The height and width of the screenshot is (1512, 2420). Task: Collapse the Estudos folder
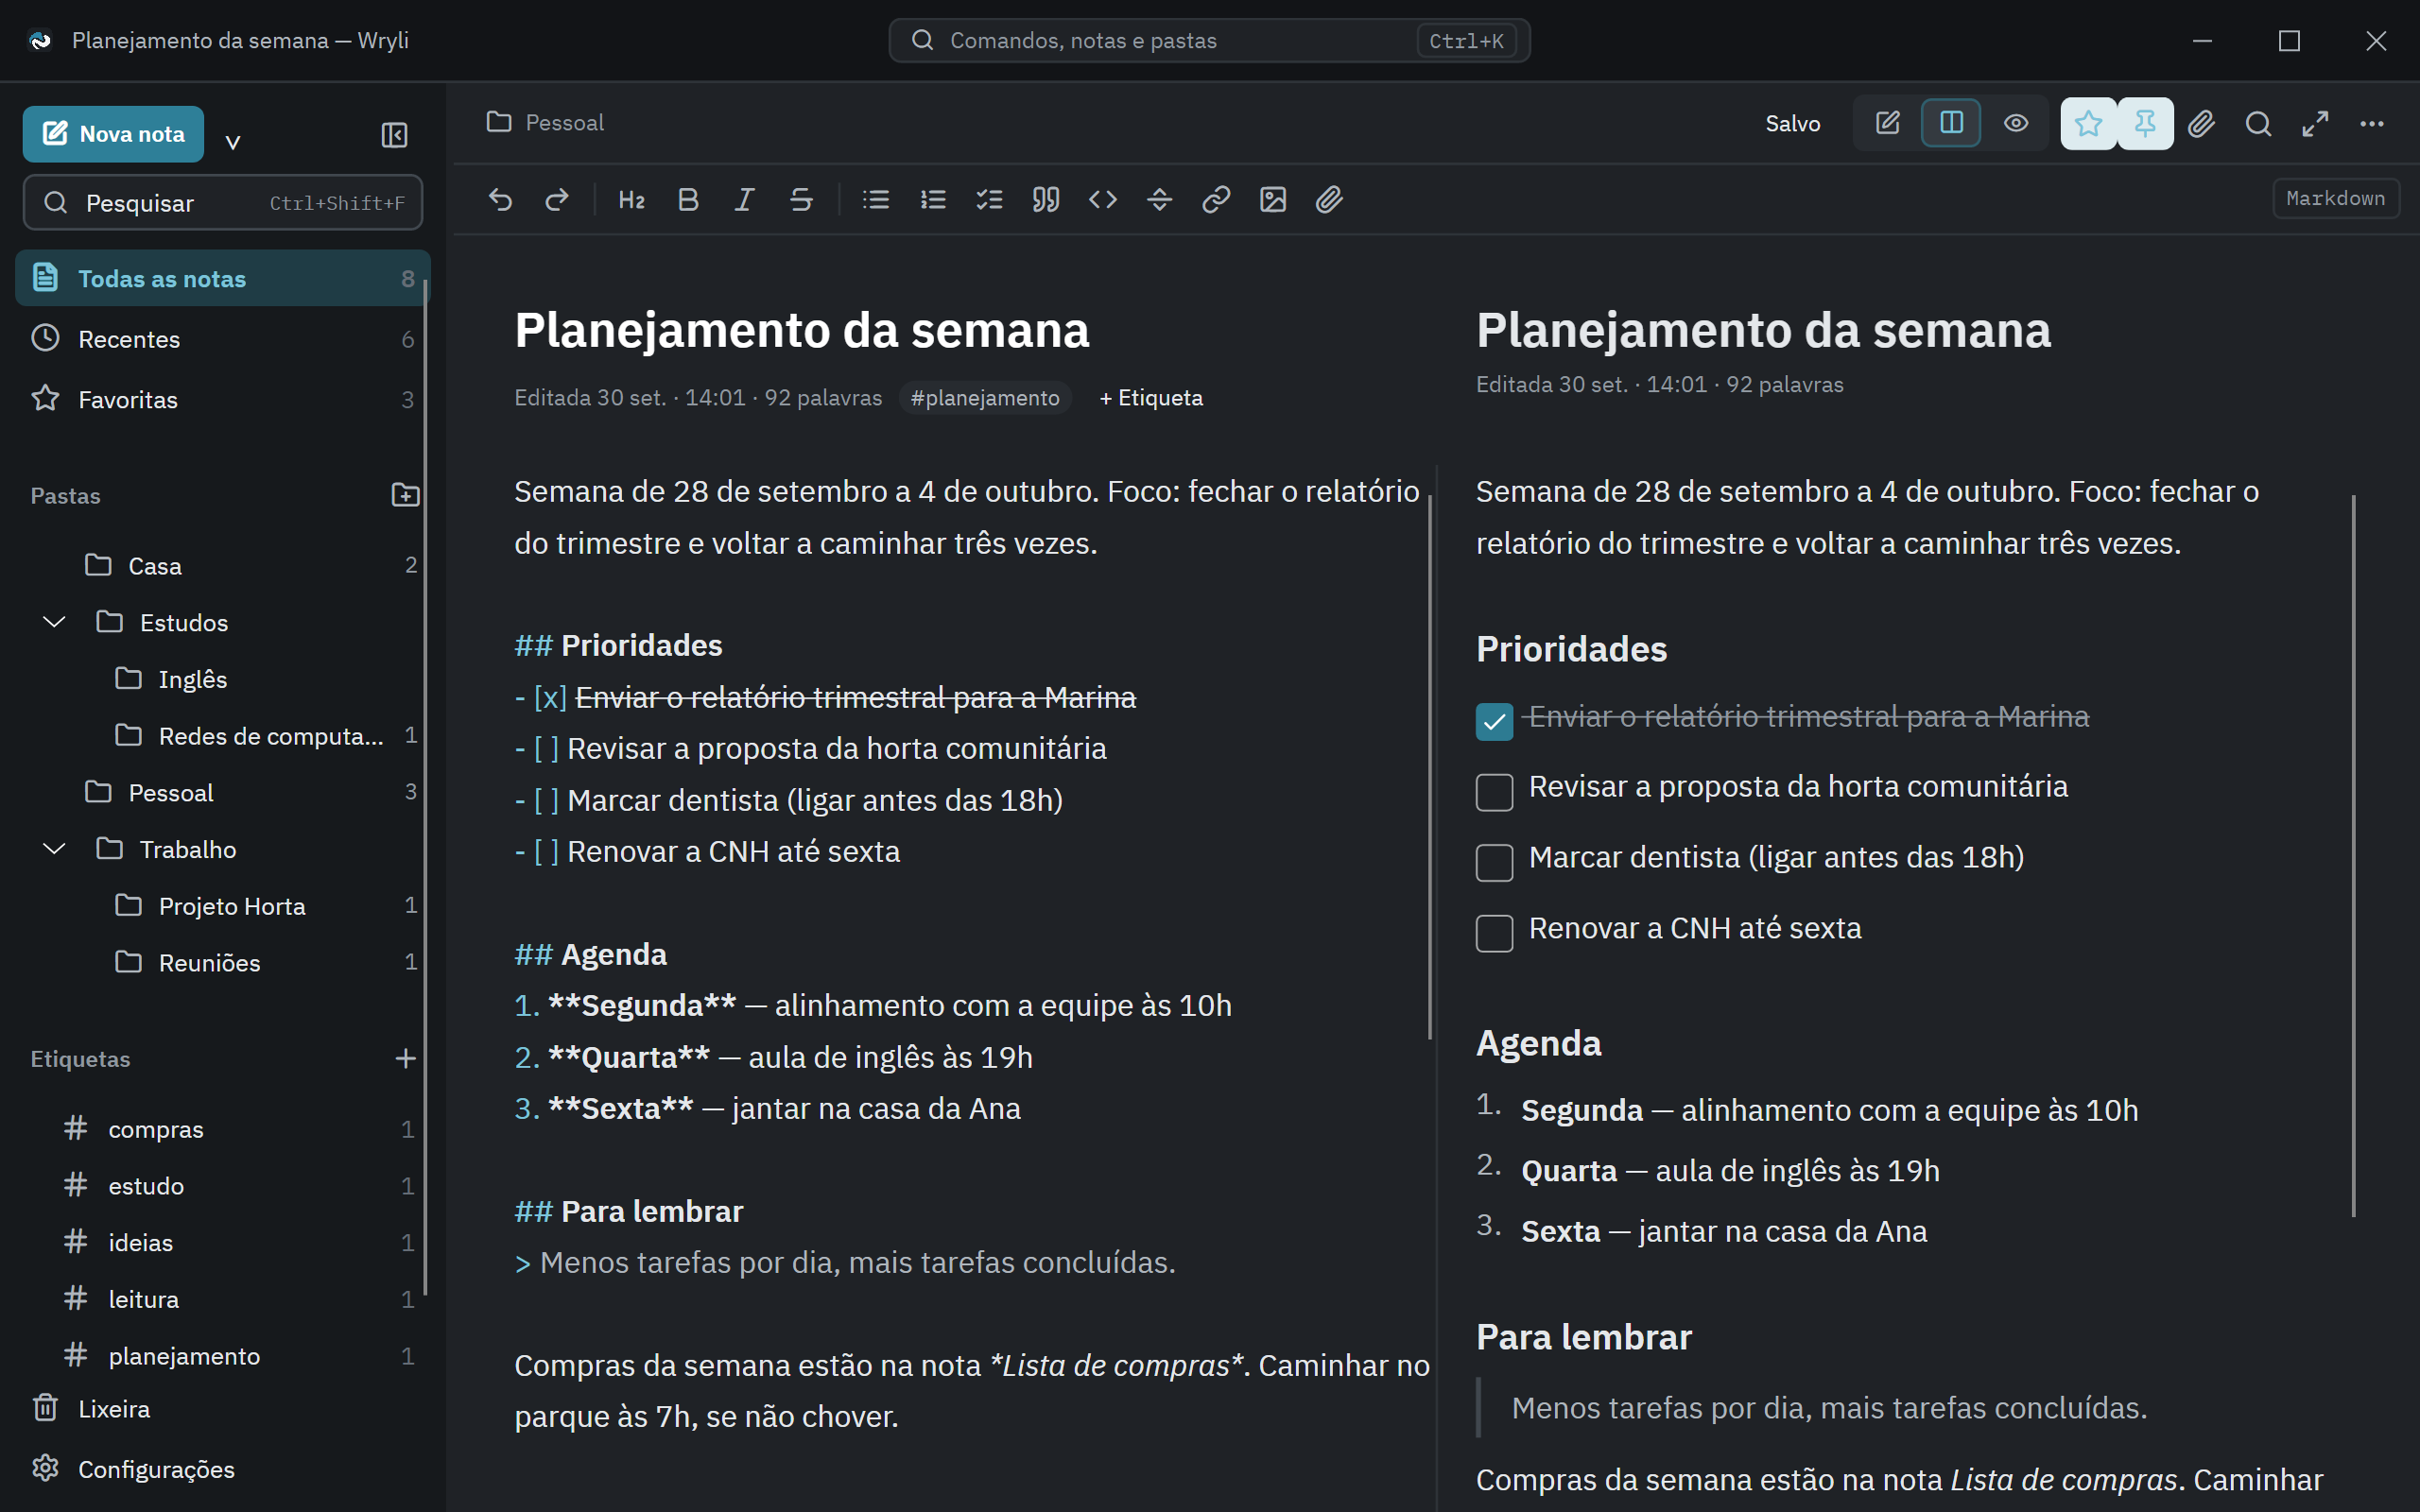click(x=54, y=622)
